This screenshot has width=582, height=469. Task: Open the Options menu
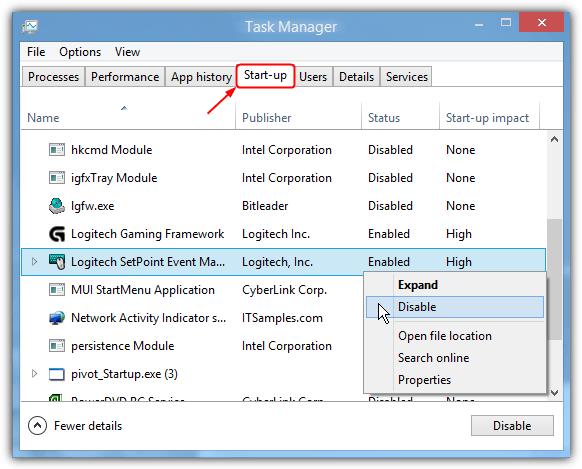pyautogui.click(x=80, y=52)
